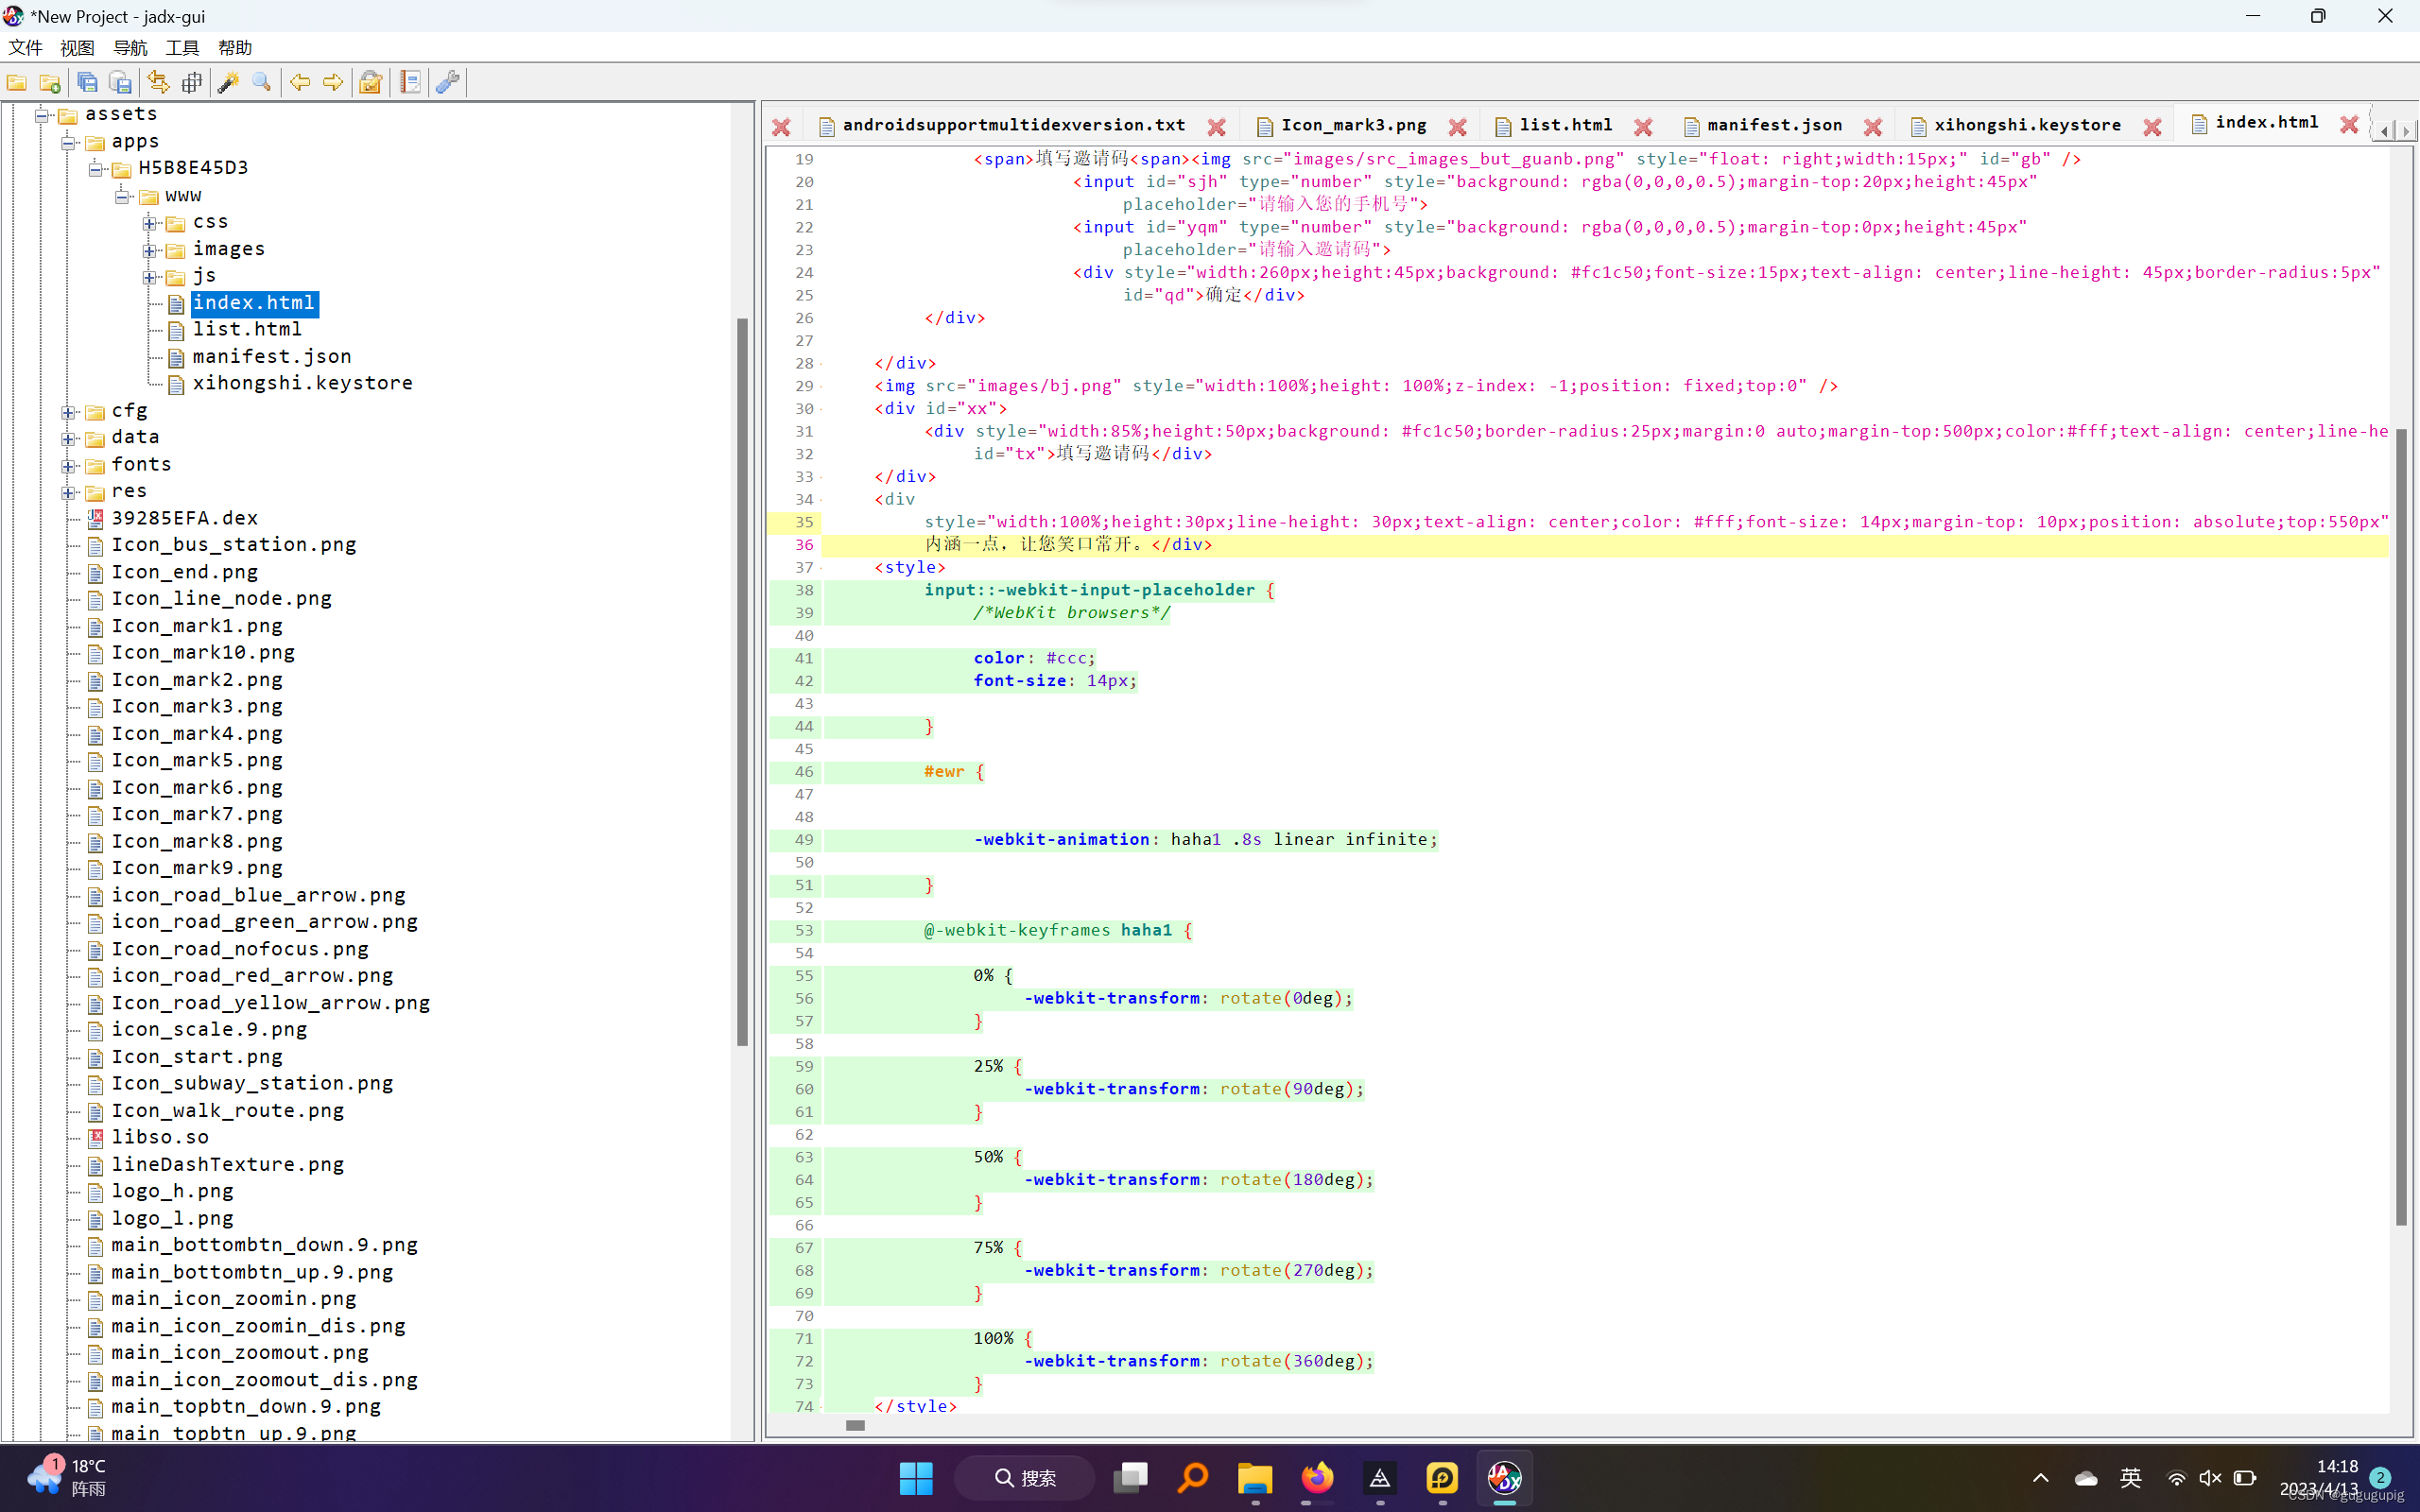Collapse the H5B8E45D3 folder node
The width and height of the screenshot is (2420, 1512).
pyautogui.click(x=95, y=169)
